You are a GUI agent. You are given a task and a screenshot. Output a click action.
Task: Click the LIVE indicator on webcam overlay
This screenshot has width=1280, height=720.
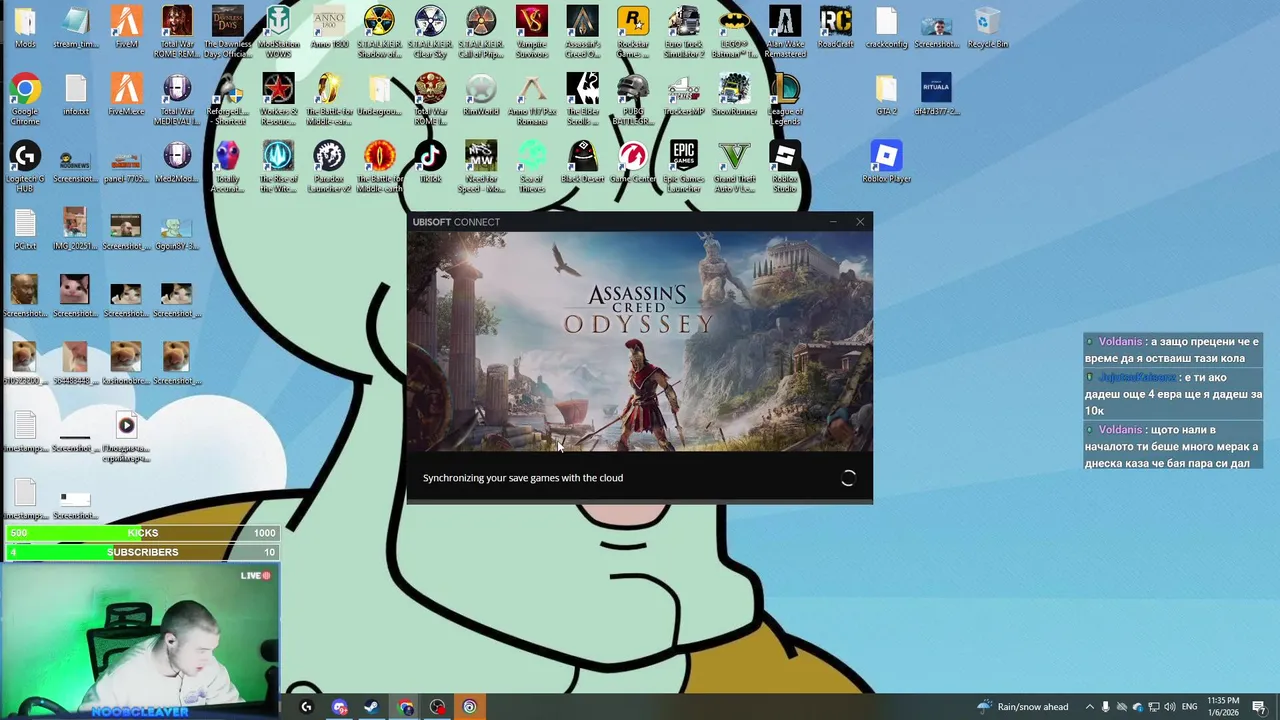[256, 576]
